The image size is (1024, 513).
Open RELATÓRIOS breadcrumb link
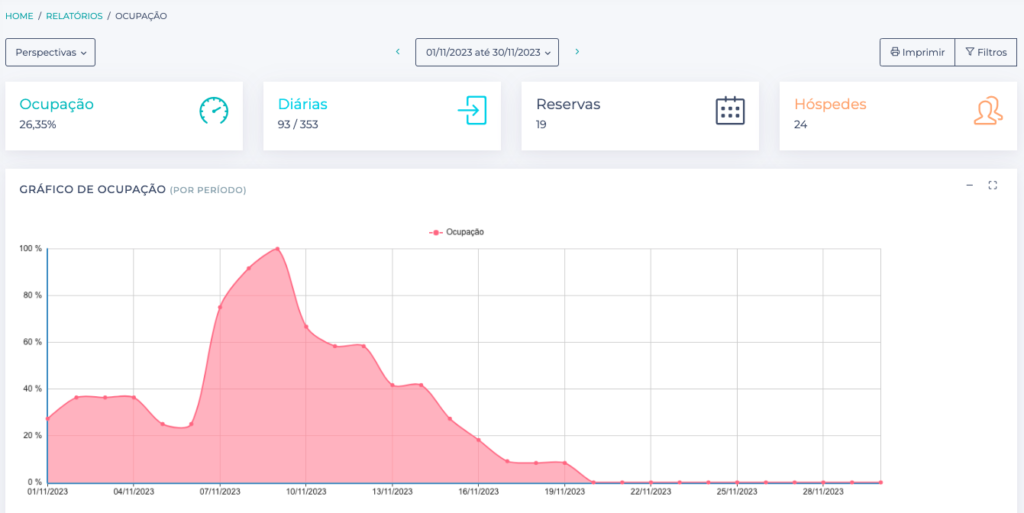(x=74, y=16)
